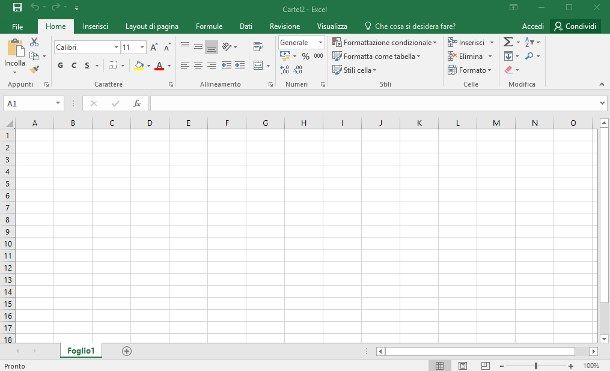Viewport: 610px width, 371px height.
Task: Click the text orientation icon
Action: click(x=227, y=47)
